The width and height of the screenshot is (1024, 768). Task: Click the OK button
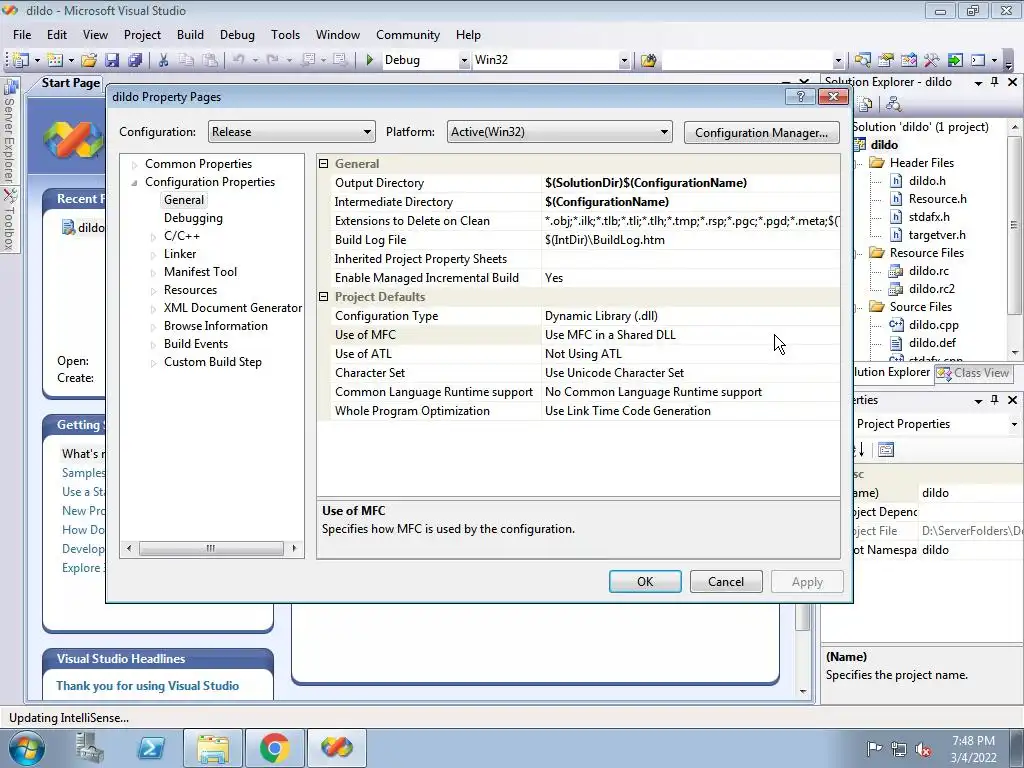(645, 582)
